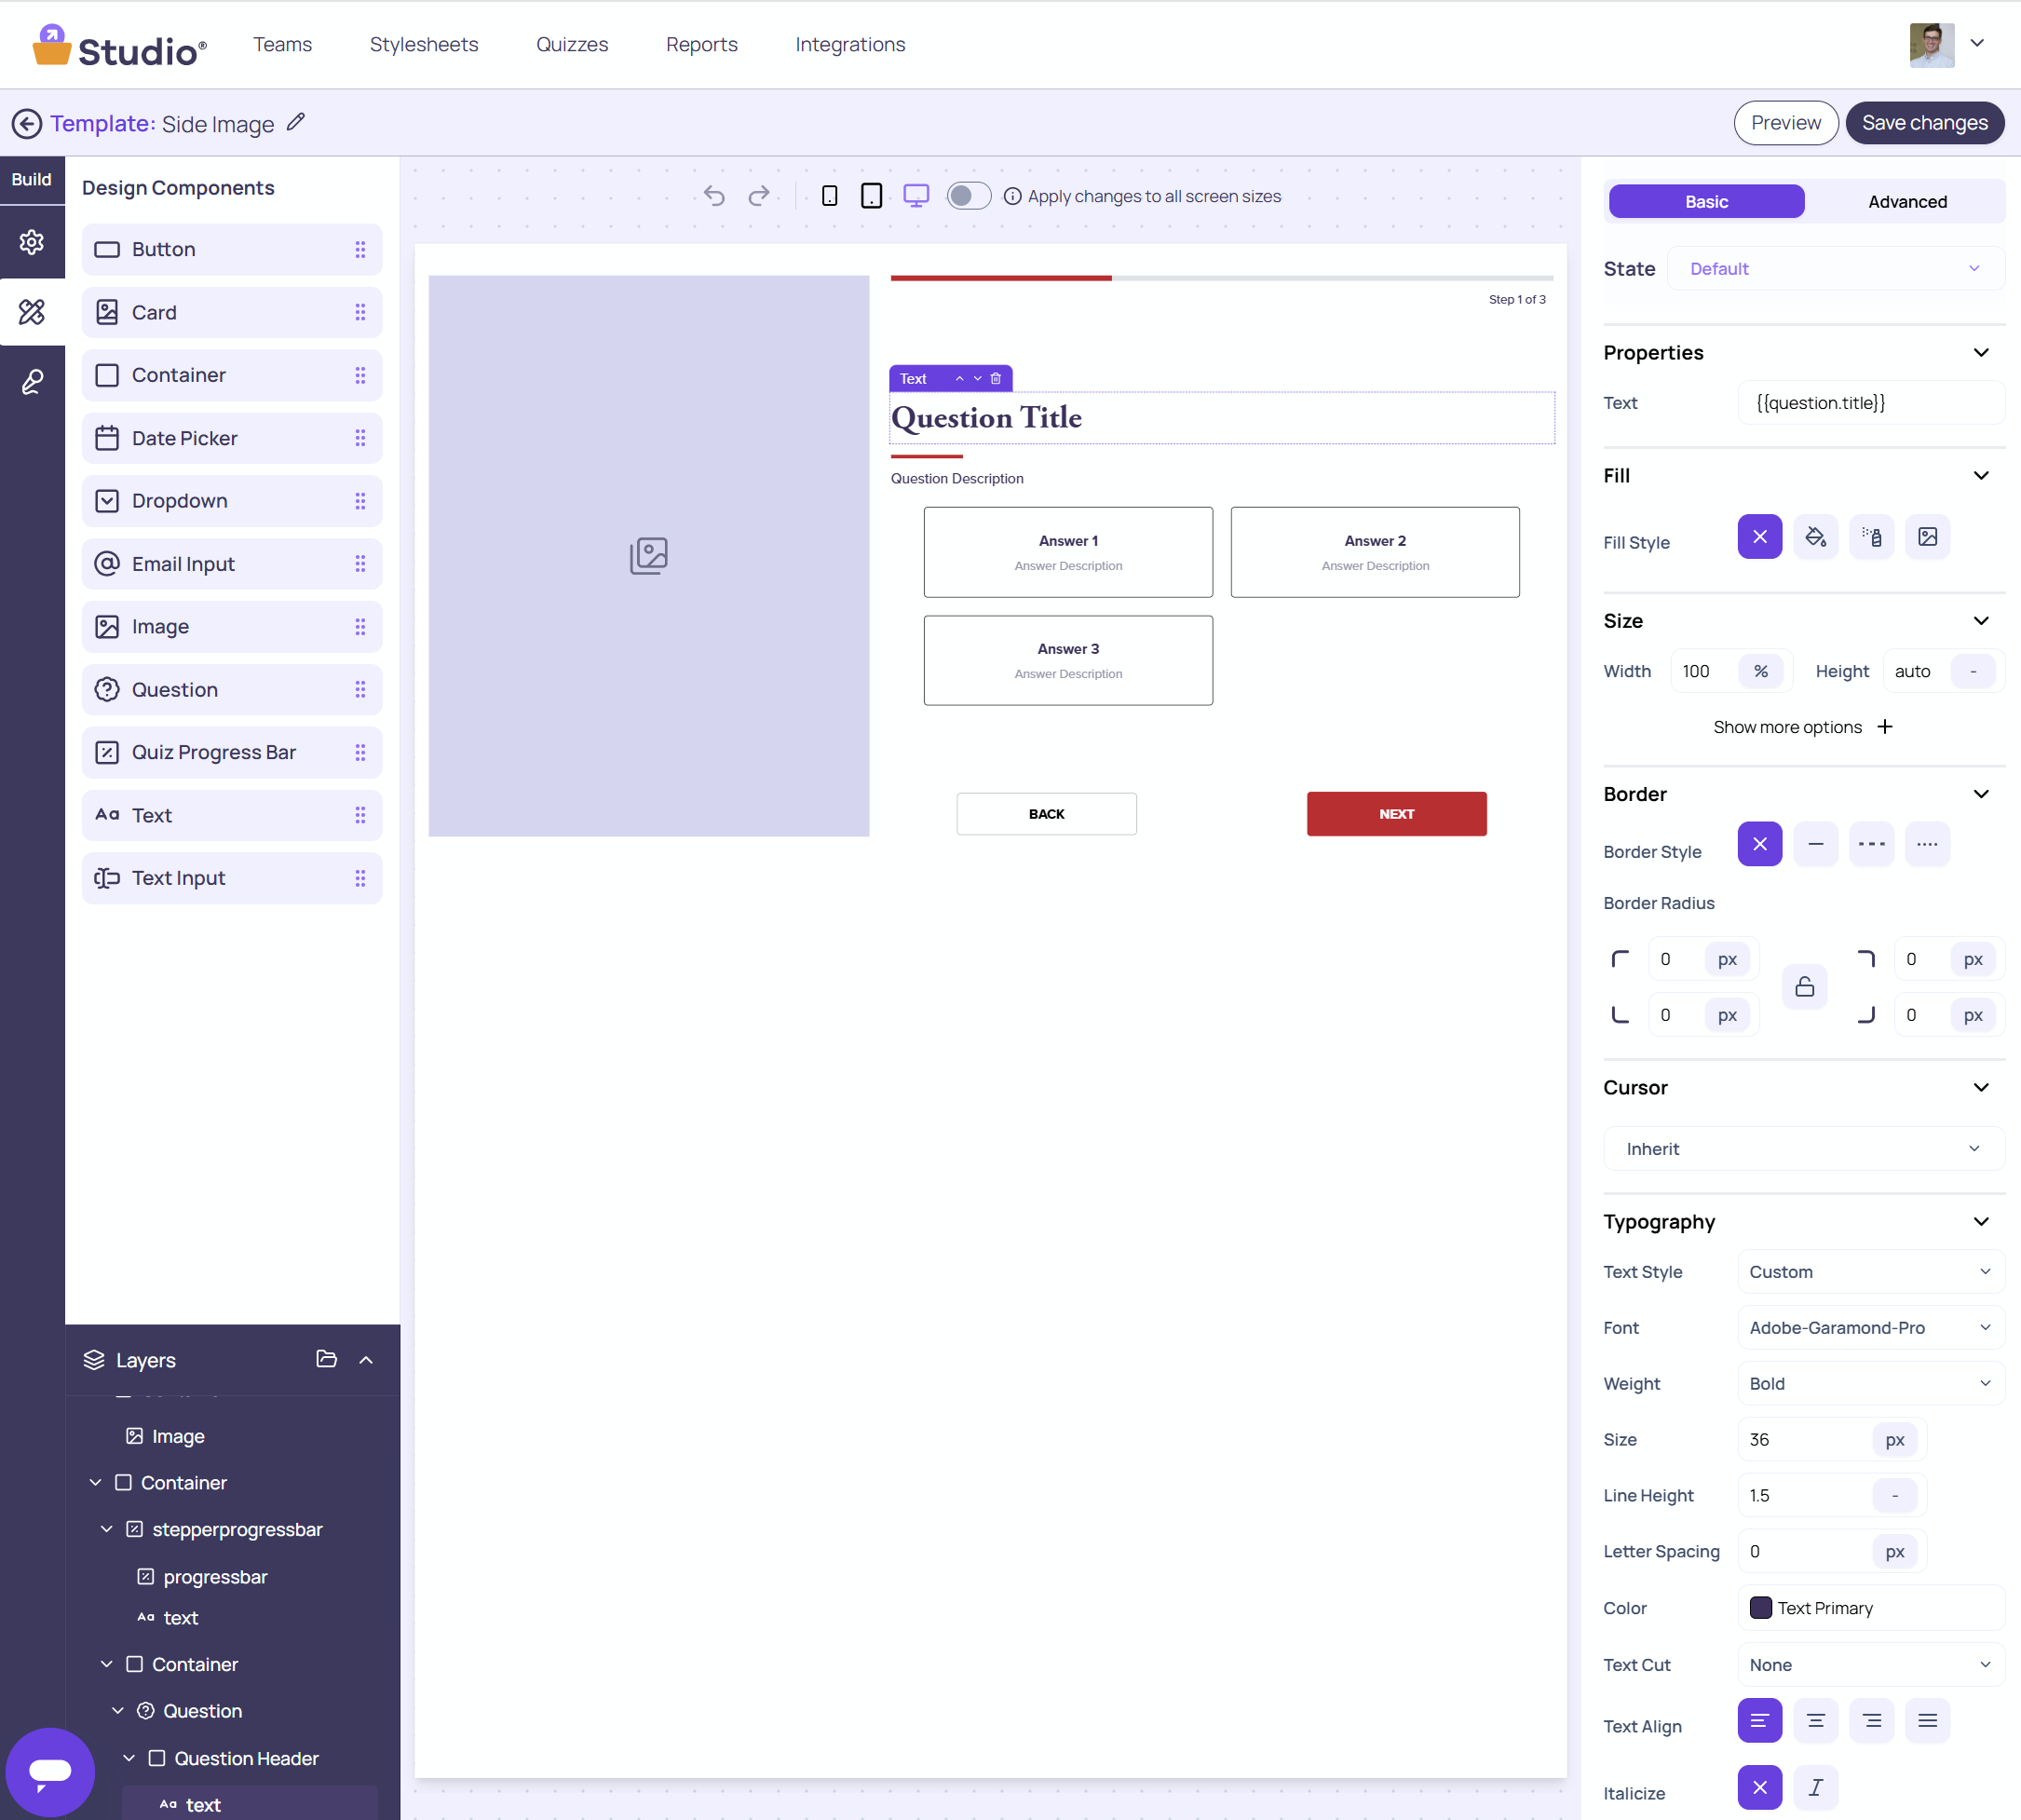The image size is (2021, 1820).
Task: Click the Preview button
Action: [x=1785, y=123]
